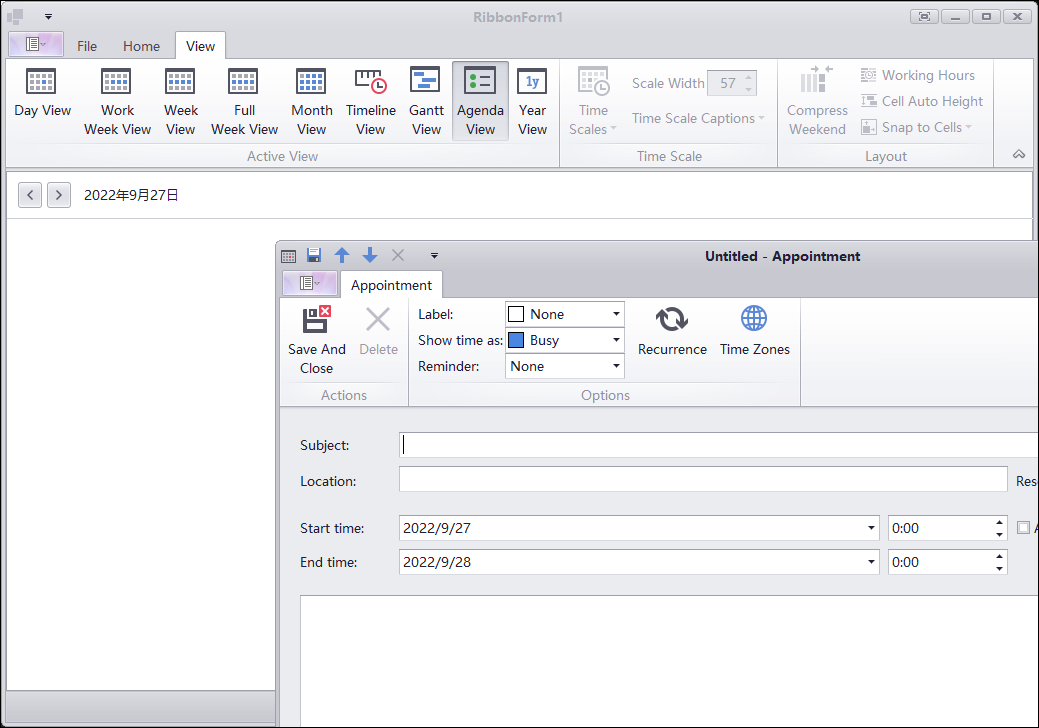Go to next appointment with down arrow
This screenshot has width=1039, height=728.
[370, 255]
